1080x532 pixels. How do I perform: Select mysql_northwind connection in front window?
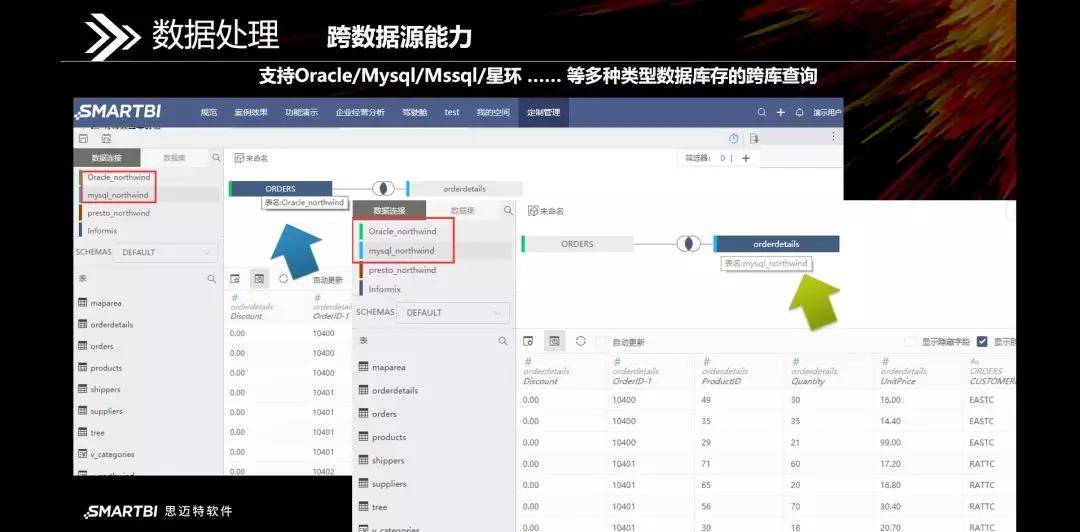[402, 251]
